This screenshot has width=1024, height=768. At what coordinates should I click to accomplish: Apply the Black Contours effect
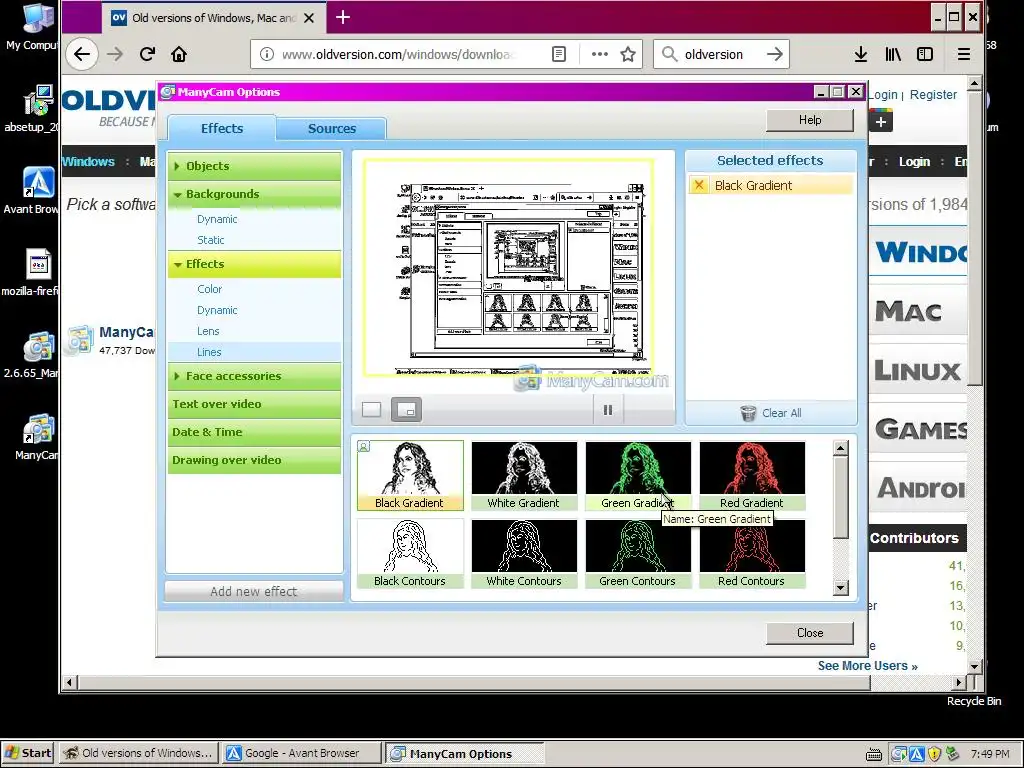click(410, 553)
